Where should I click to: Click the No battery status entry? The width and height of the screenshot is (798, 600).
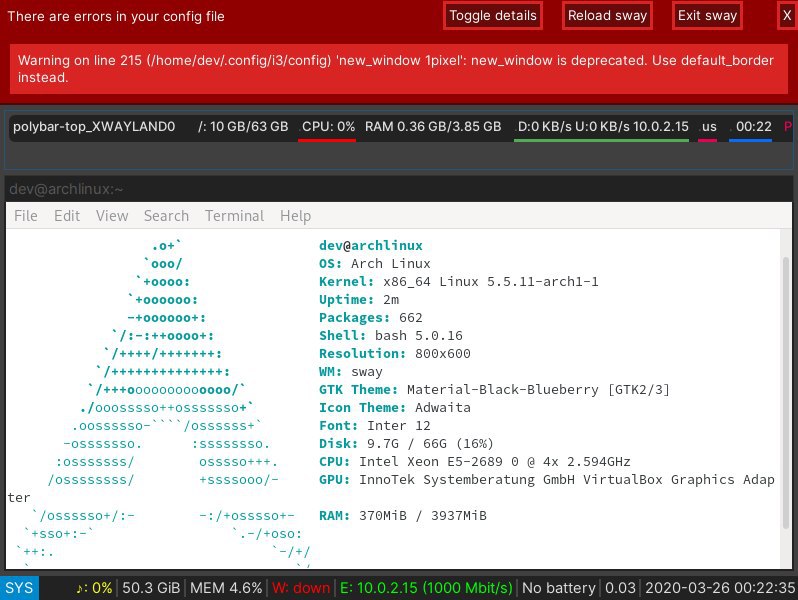pyautogui.click(x=558, y=588)
